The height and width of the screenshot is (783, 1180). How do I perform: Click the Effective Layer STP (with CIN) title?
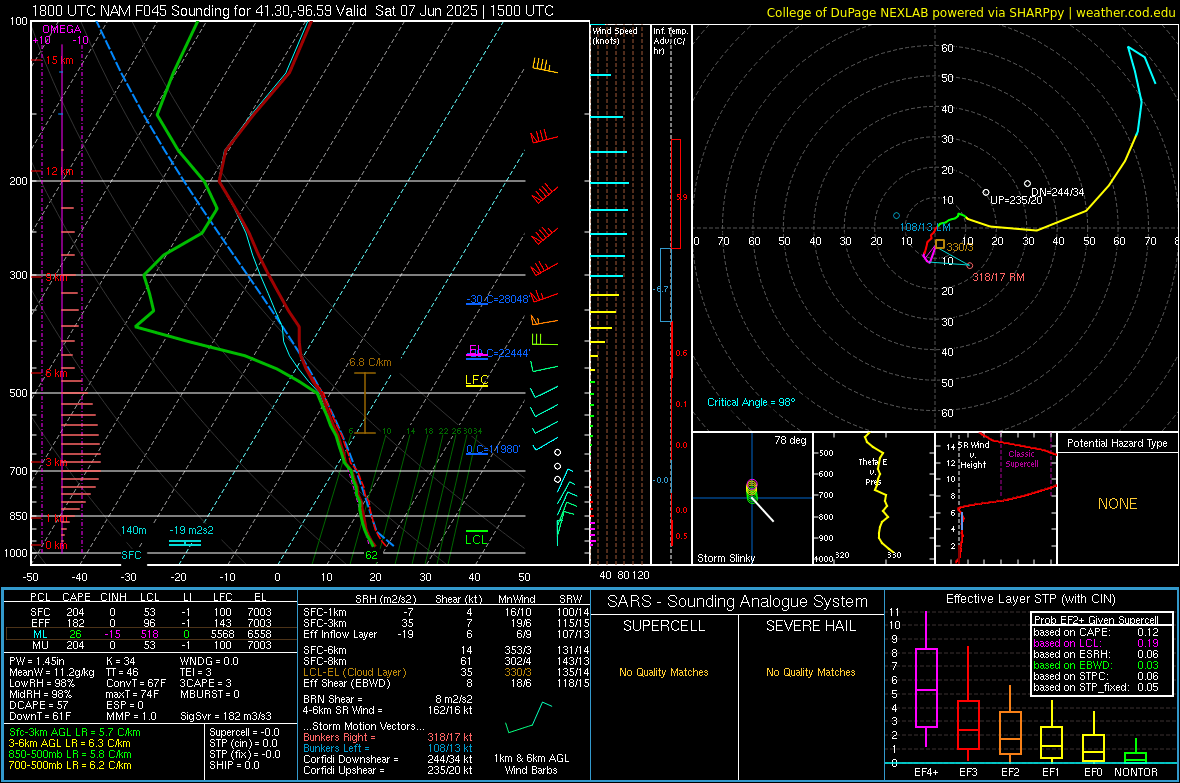[x=1030, y=599]
